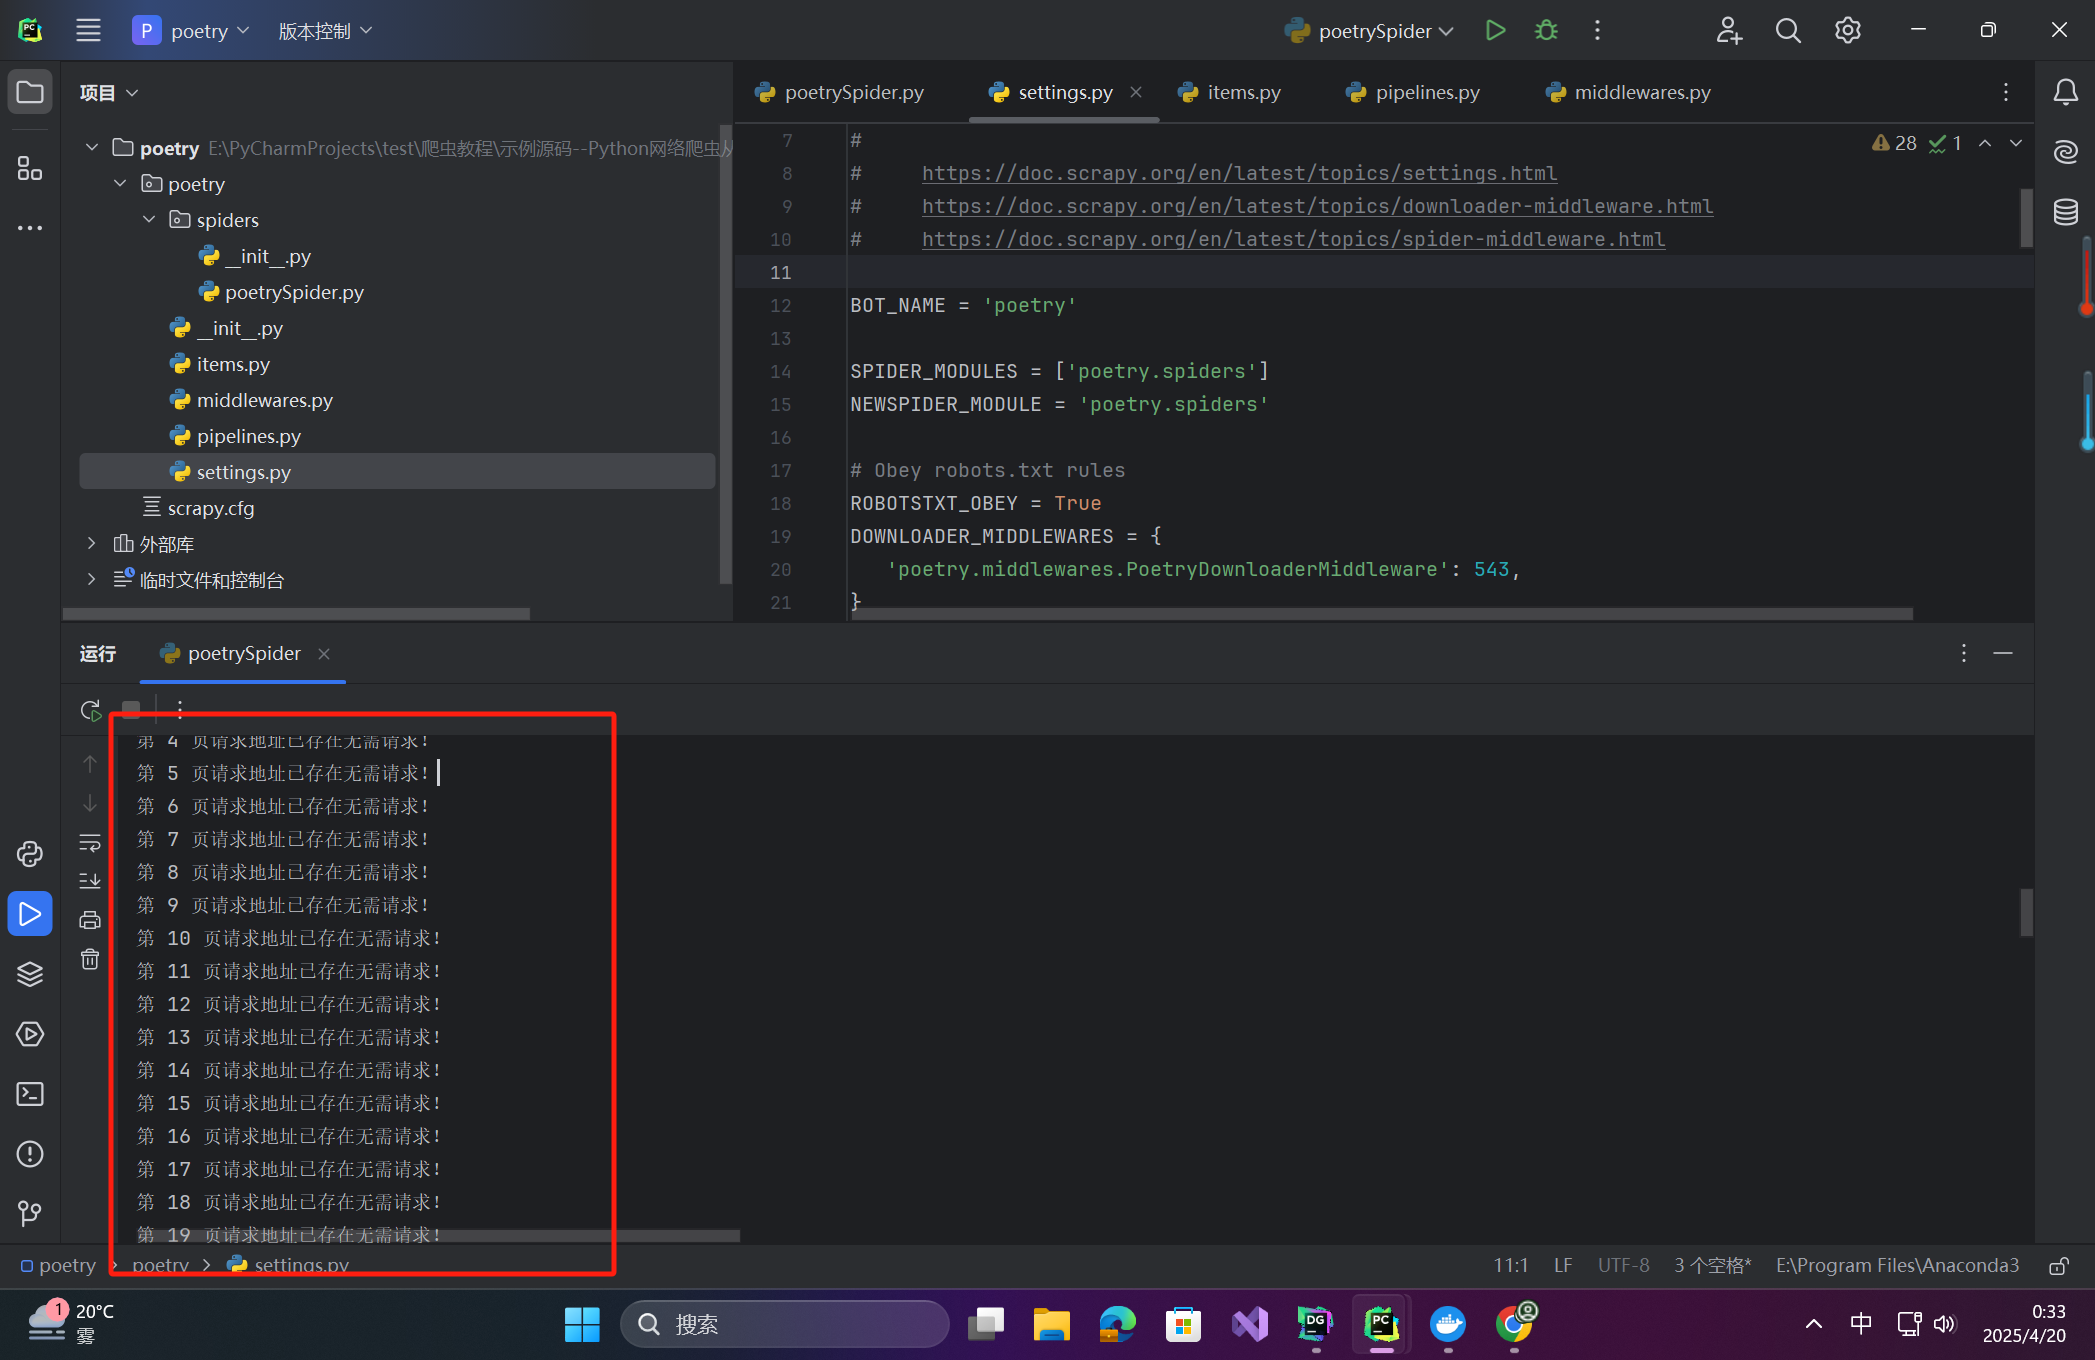Expand the 外部库 node

coord(91,544)
